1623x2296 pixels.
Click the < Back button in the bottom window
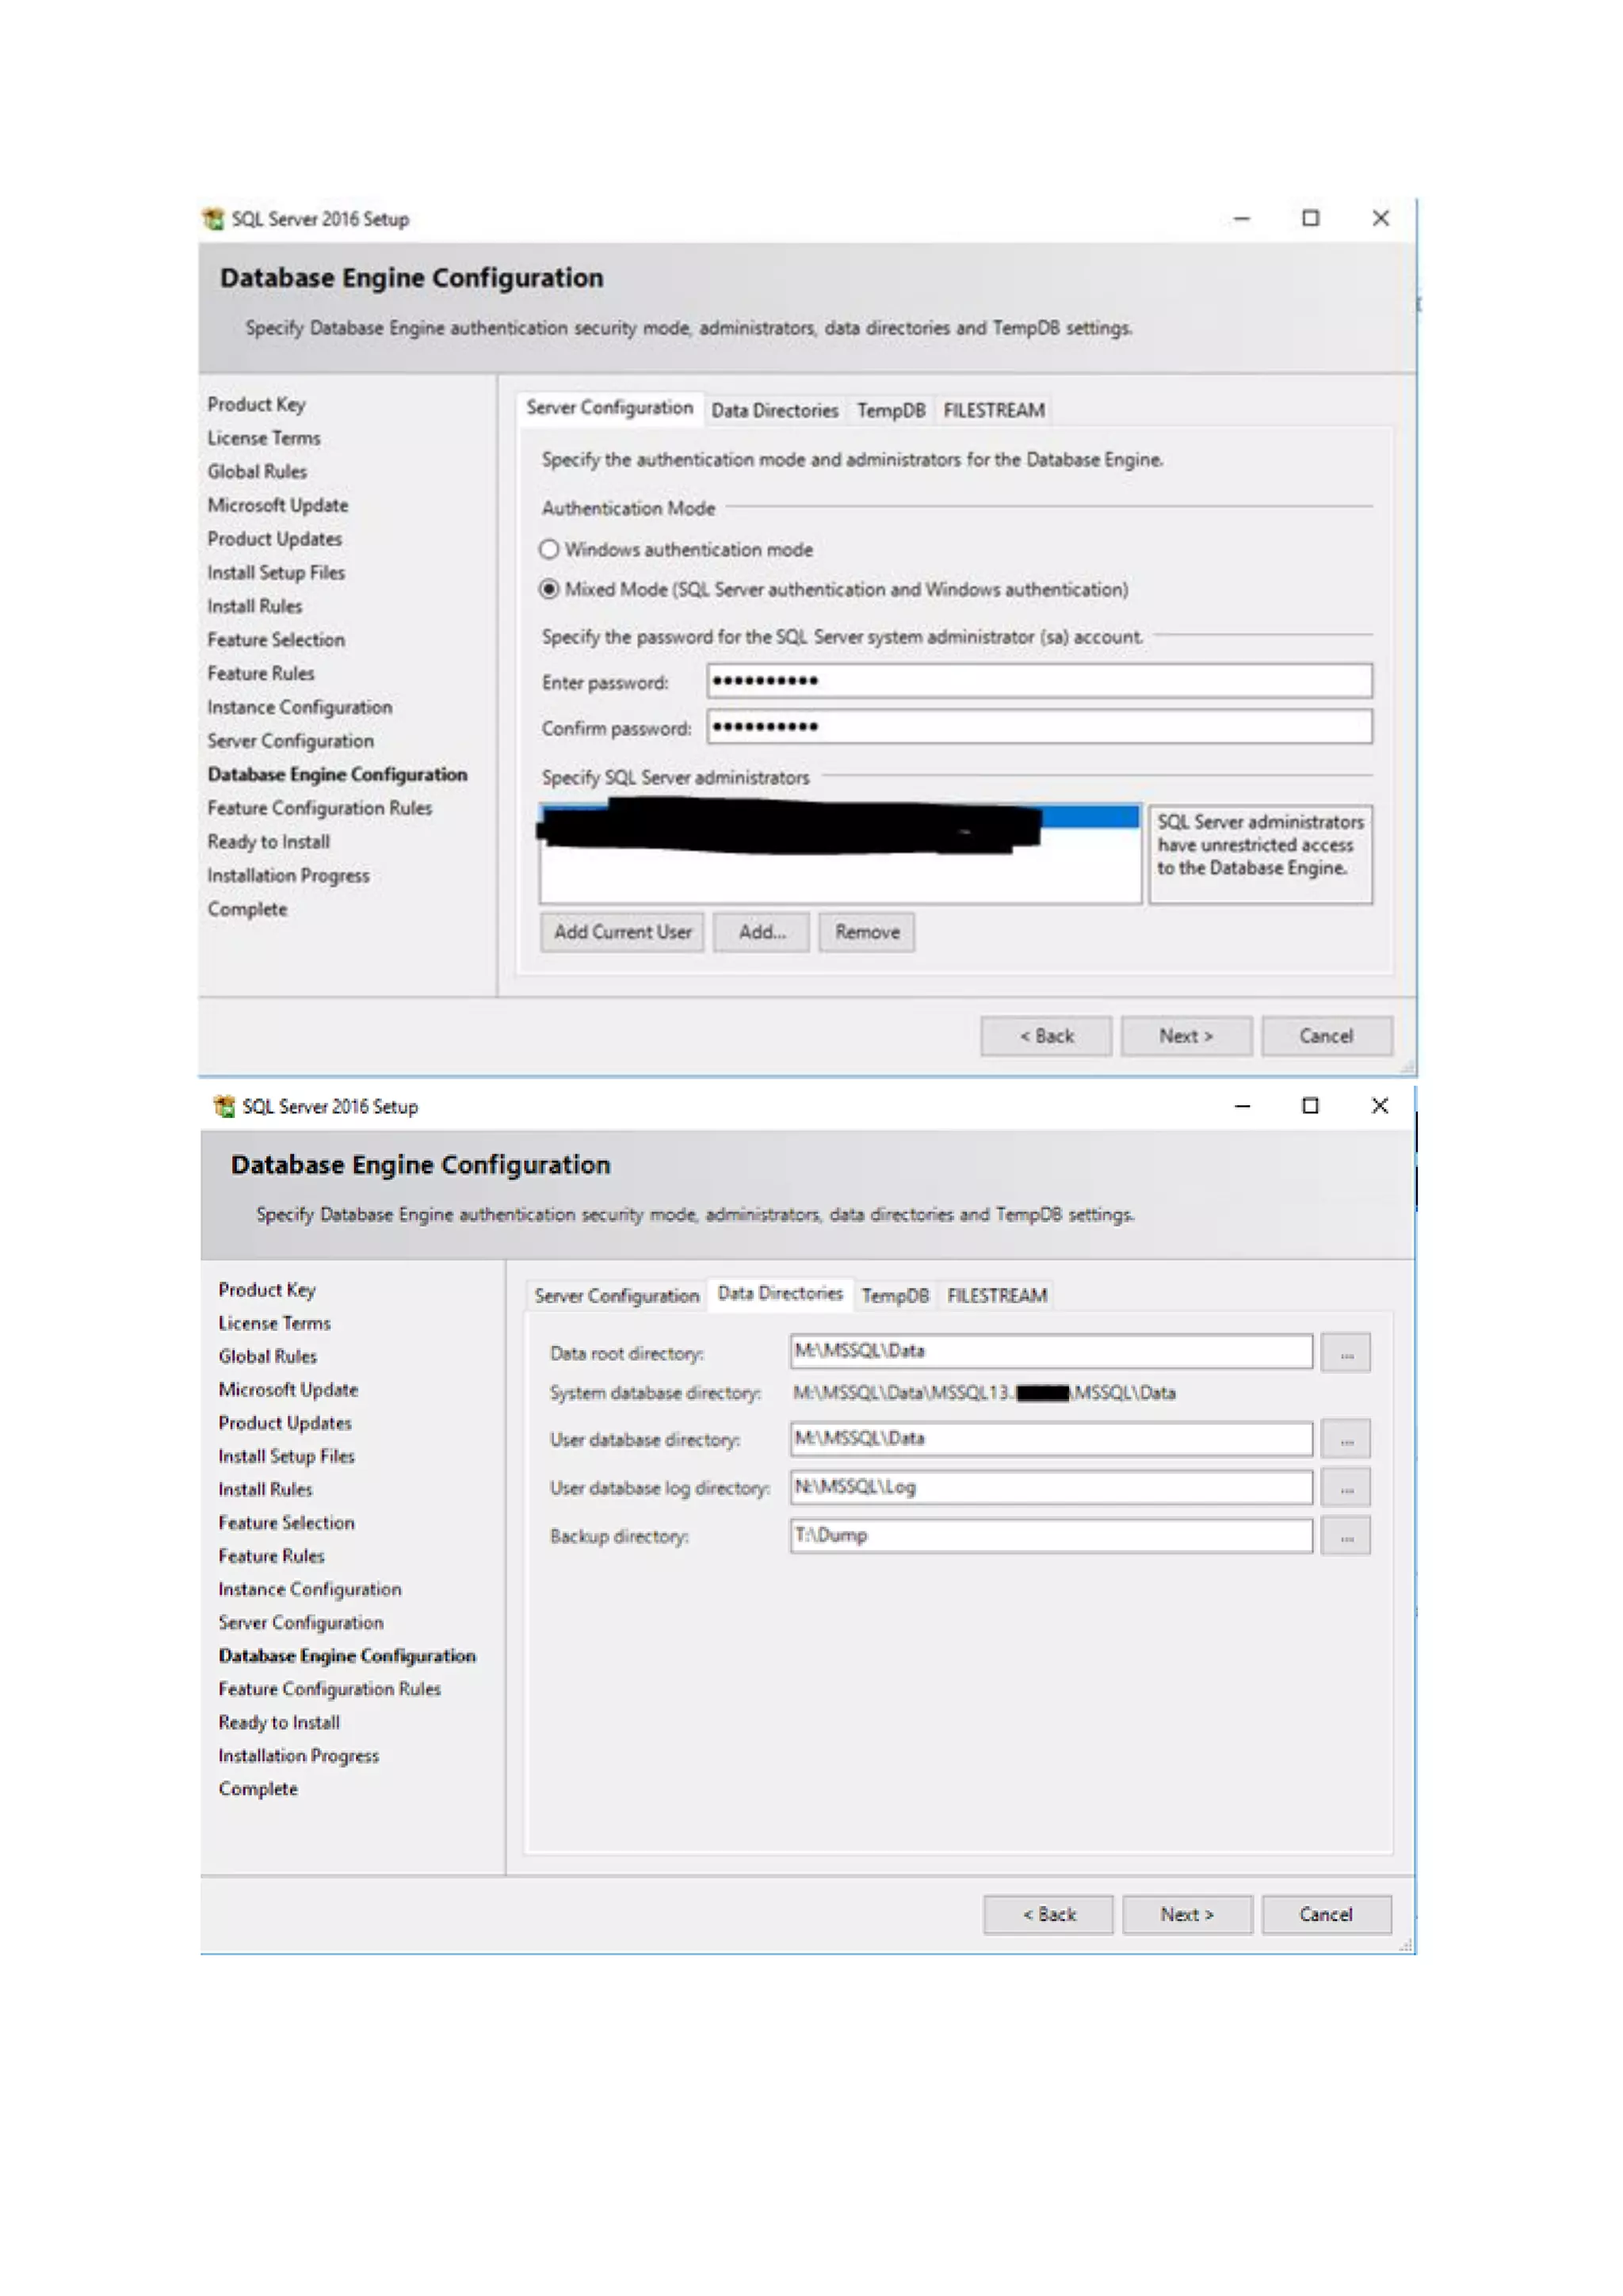point(1048,1914)
